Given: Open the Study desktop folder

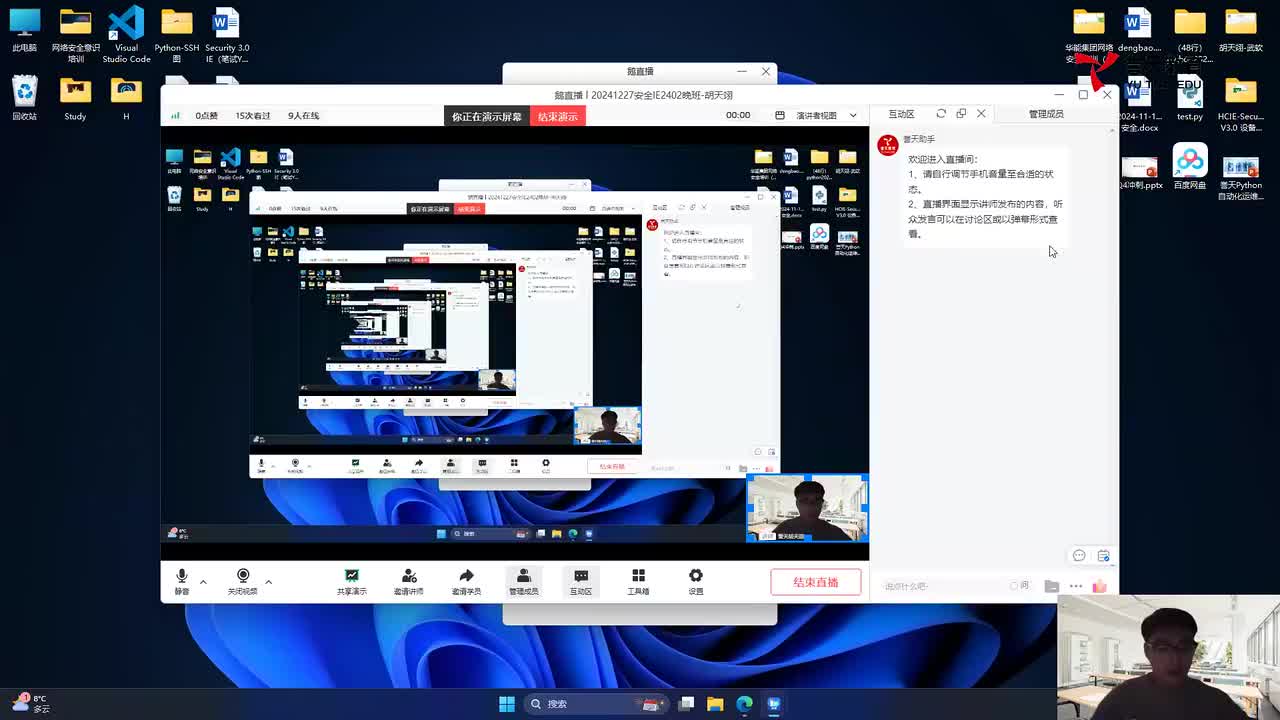Looking at the screenshot, I should 76,99.
